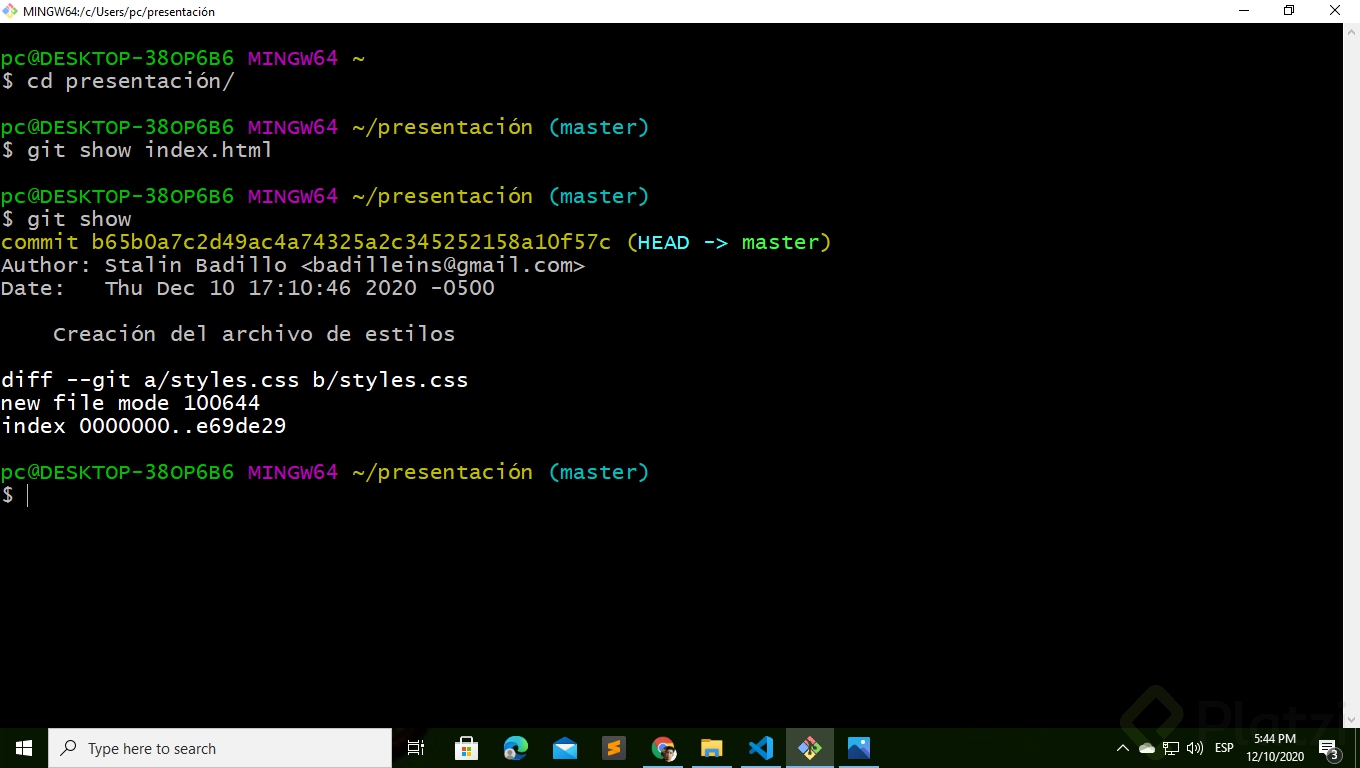
Task: Switch to Visual Studio Code on the taskbar
Action: [x=760, y=748]
